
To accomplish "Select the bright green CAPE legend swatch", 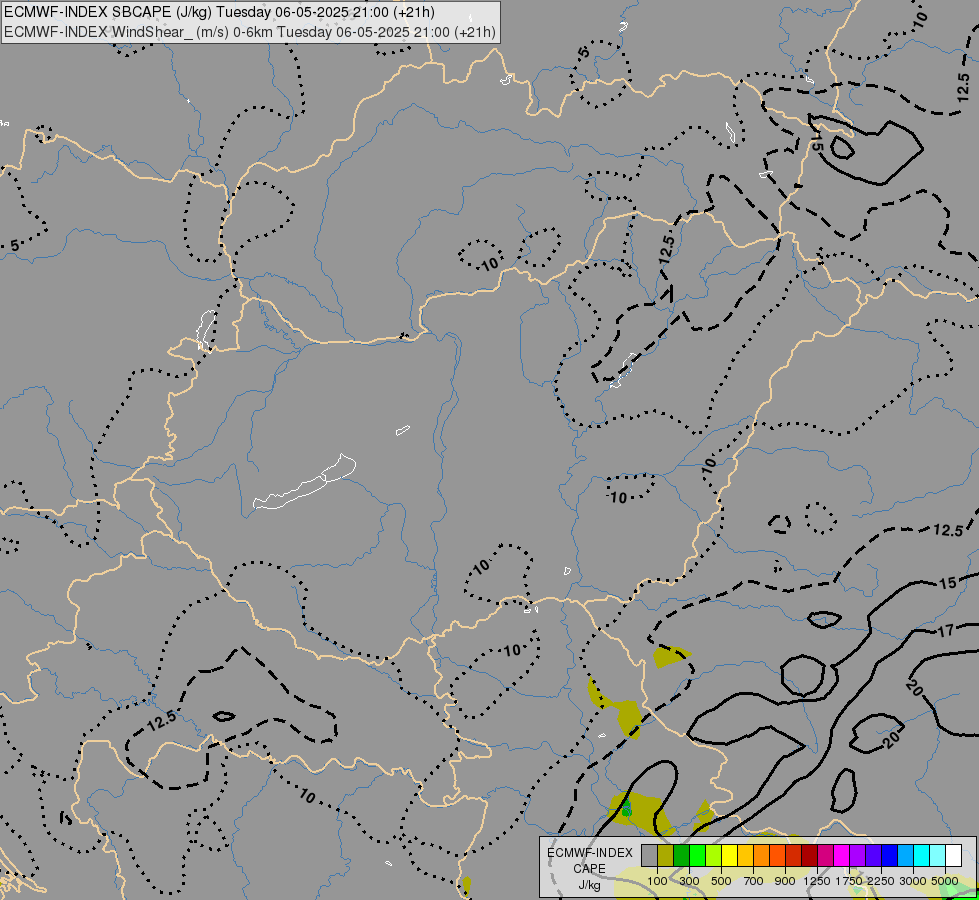I will pos(697,855).
